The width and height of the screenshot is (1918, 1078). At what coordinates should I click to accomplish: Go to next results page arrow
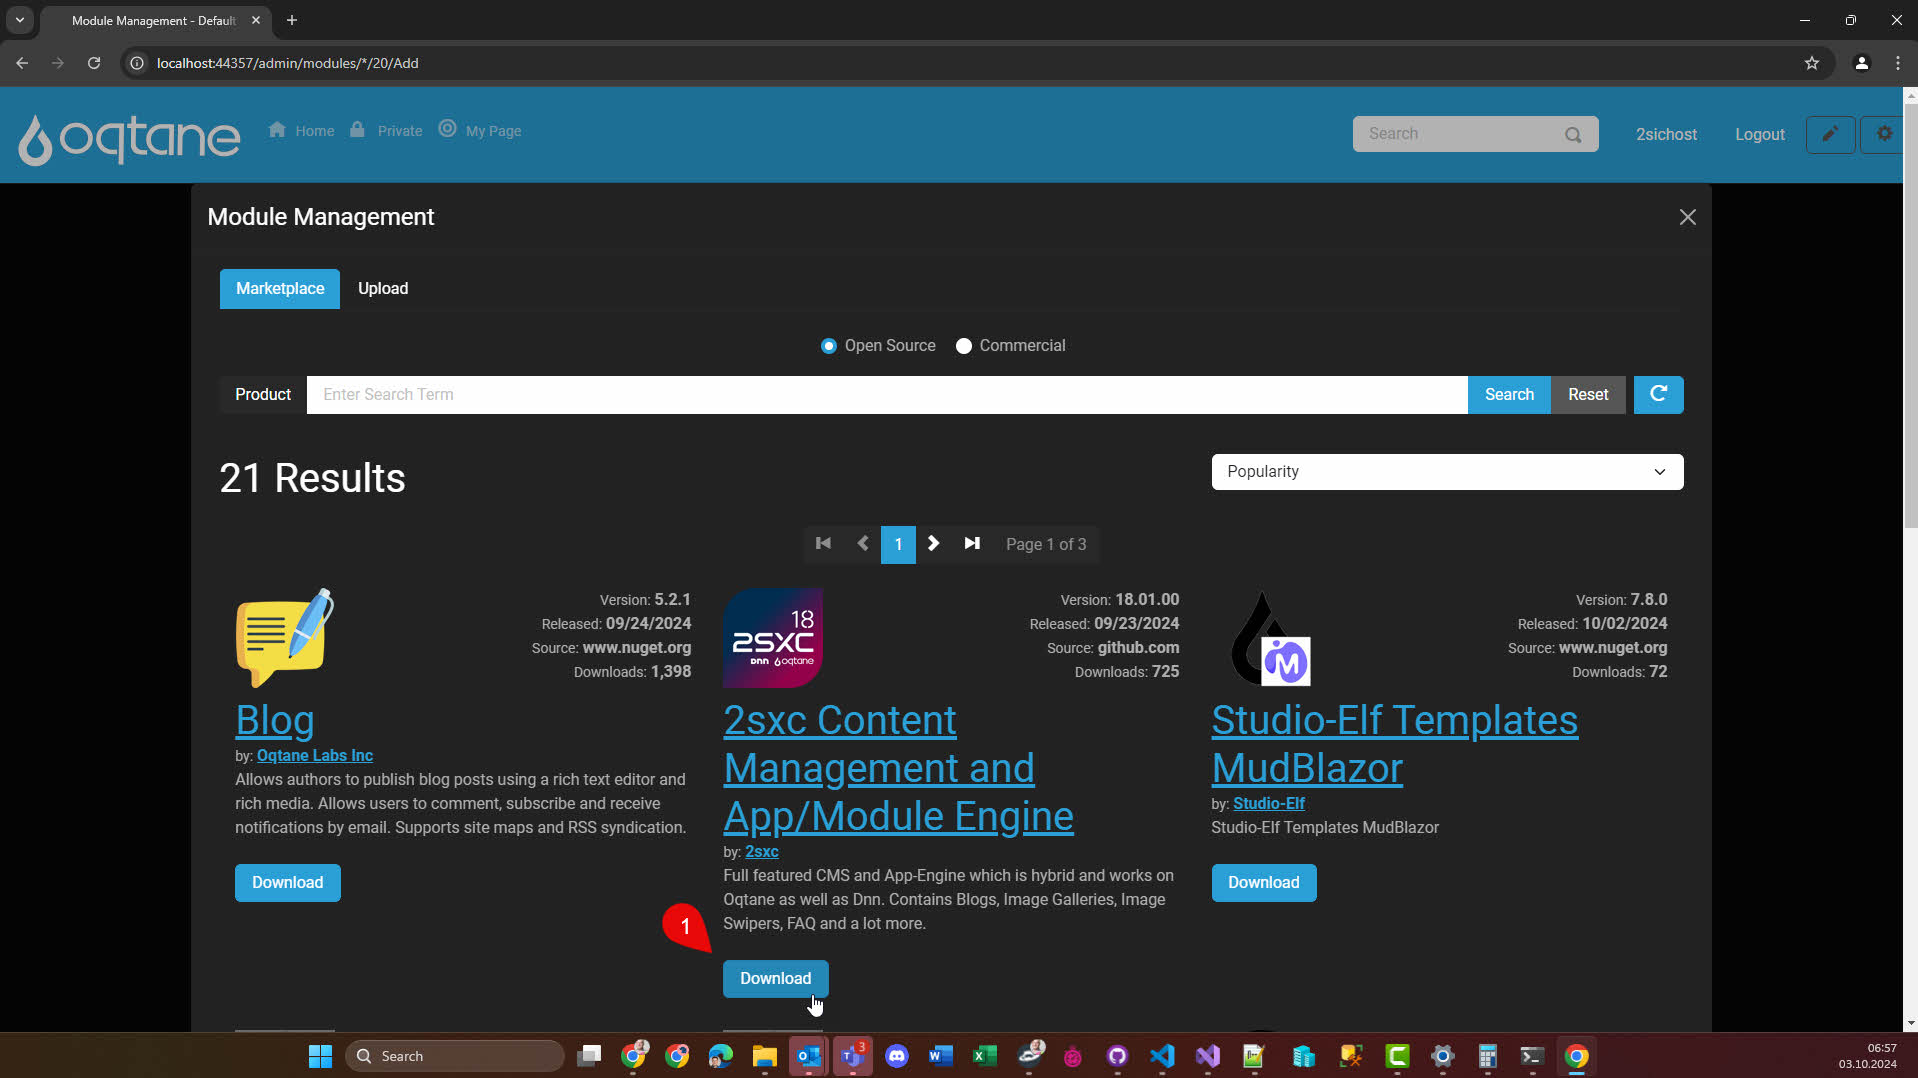[x=933, y=544]
